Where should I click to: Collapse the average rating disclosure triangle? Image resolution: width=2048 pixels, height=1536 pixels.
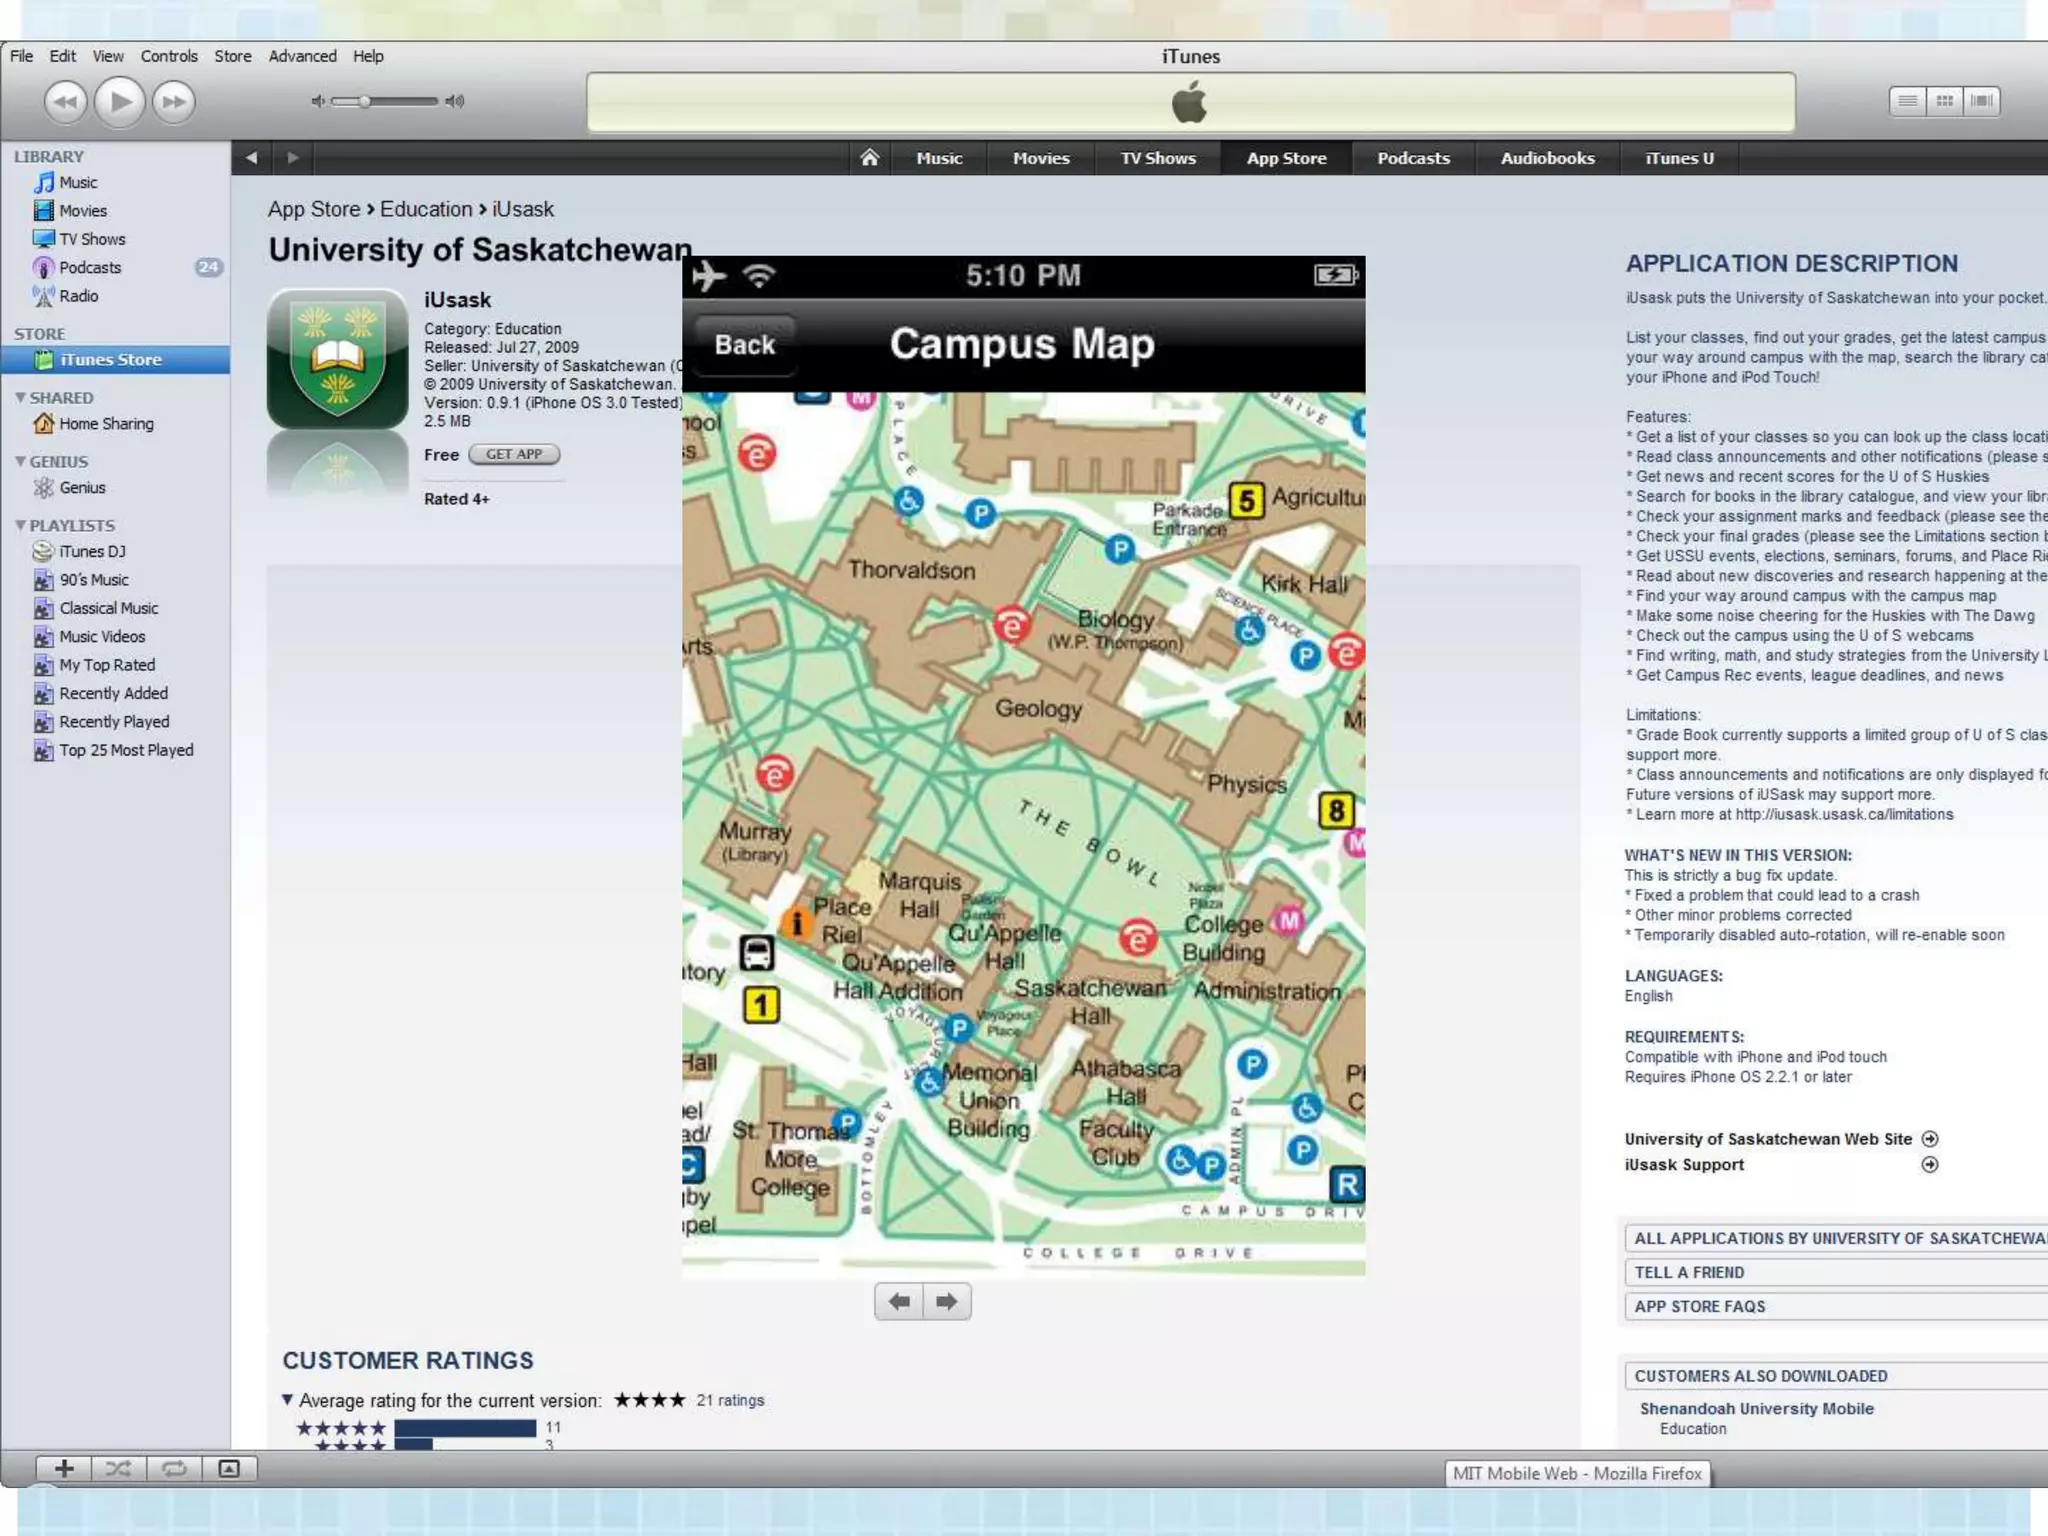tap(288, 1399)
